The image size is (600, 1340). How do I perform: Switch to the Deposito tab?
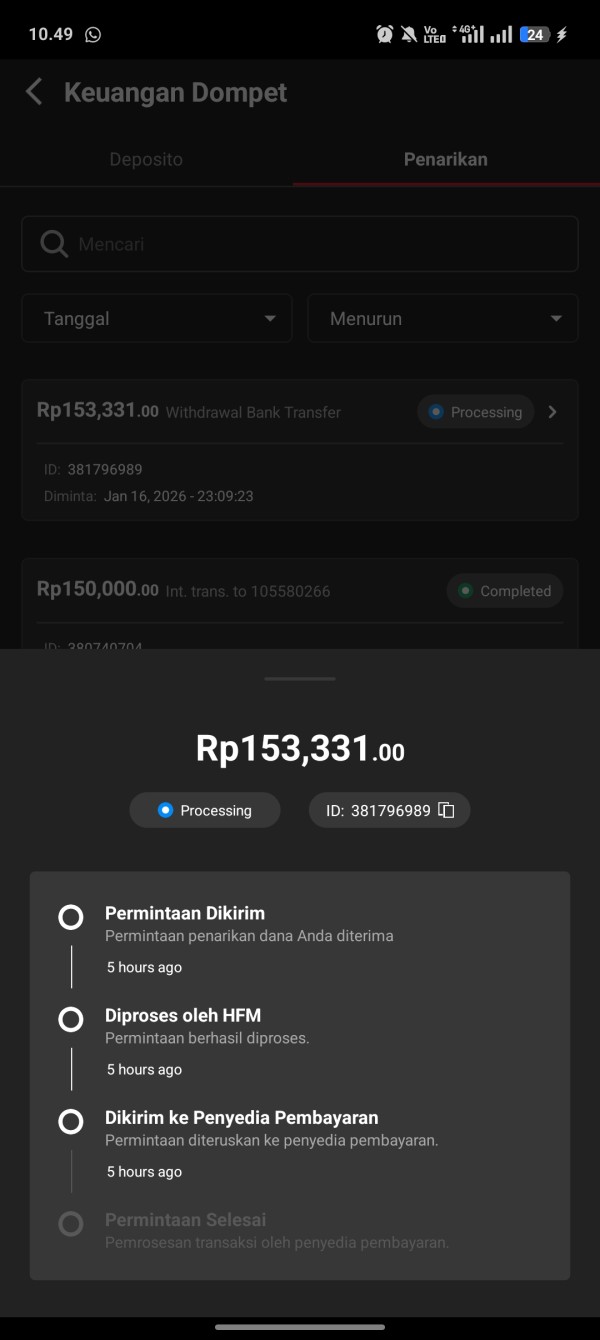click(146, 159)
